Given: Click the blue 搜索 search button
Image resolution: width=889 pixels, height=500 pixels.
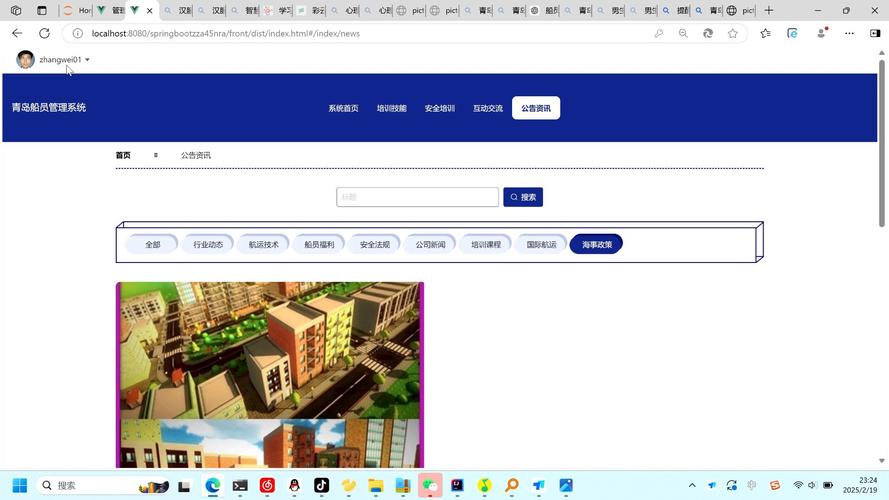Looking at the screenshot, I should pyautogui.click(x=523, y=197).
